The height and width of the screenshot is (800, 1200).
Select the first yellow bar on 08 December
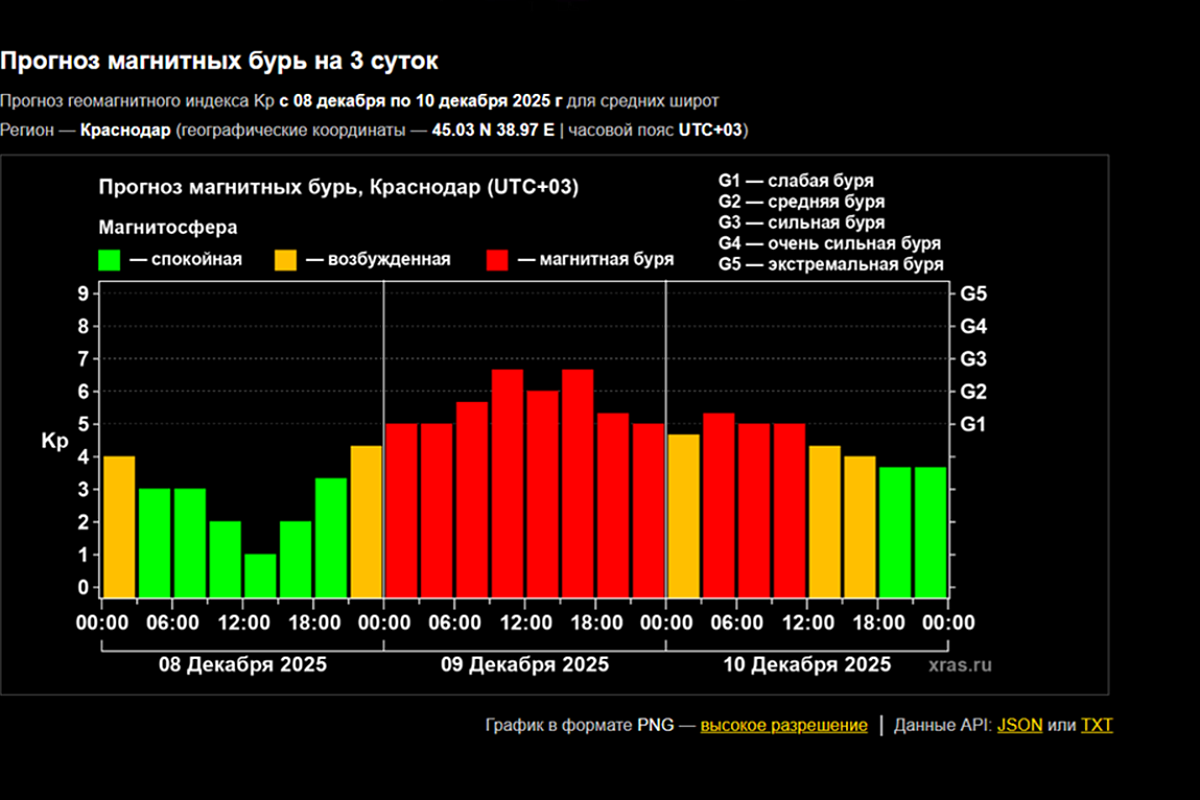tap(119, 526)
